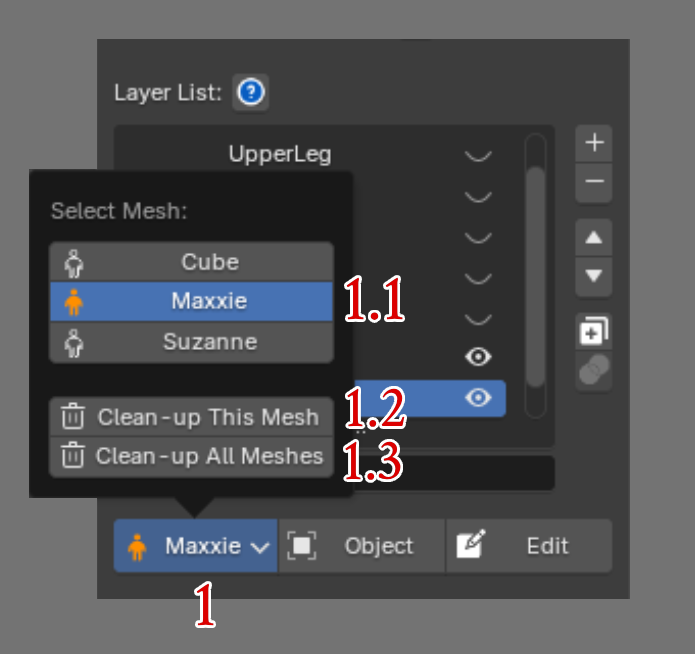Image resolution: width=695 pixels, height=654 pixels.
Task: Remove layer with the minus button
Action: (594, 182)
